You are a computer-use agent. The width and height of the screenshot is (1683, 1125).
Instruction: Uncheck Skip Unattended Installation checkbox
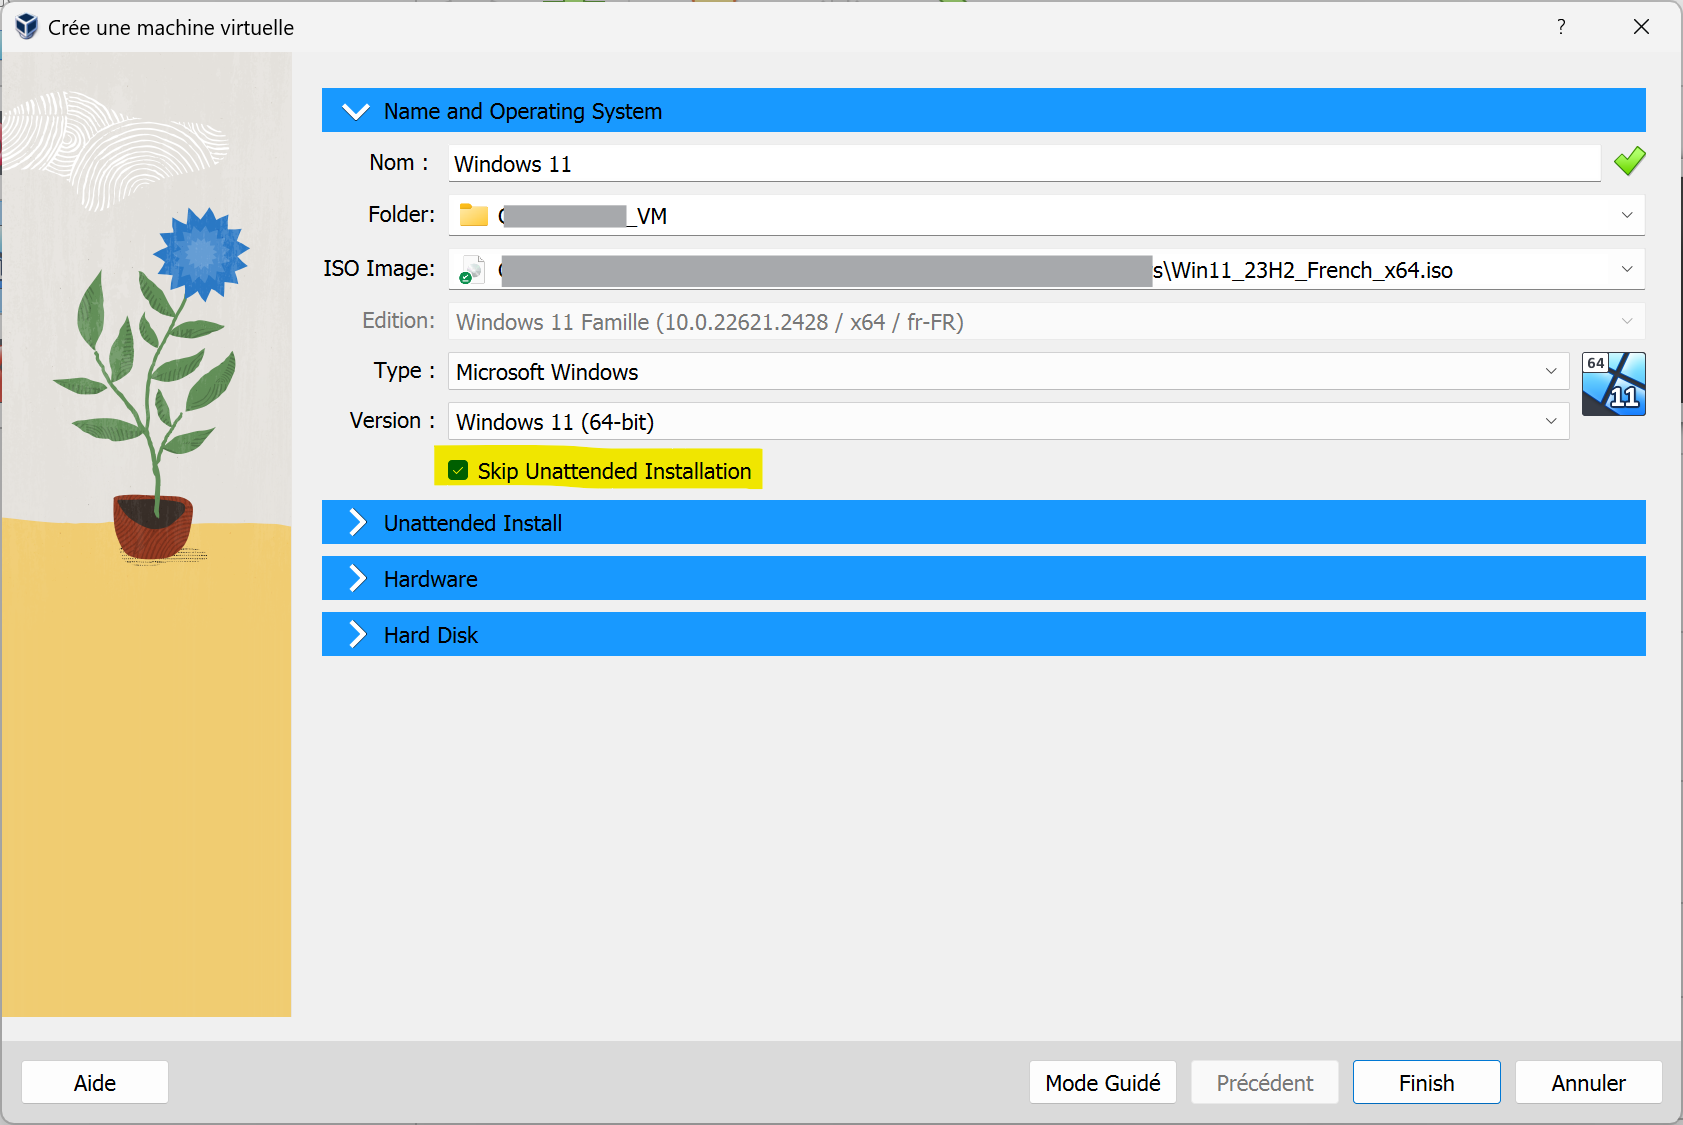[459, 470]
